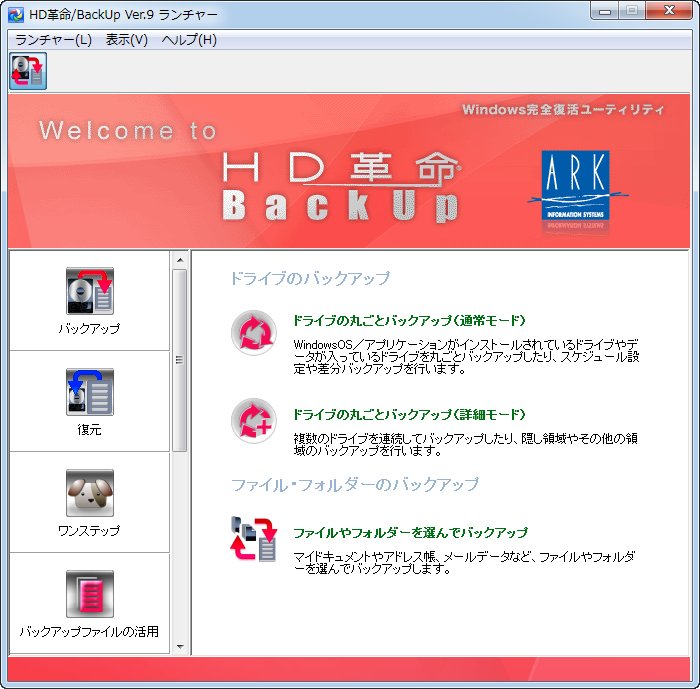This screenshot has width=700, height=689.
Task: Click the バックアップファイルの活用 label
Action: 89,631
